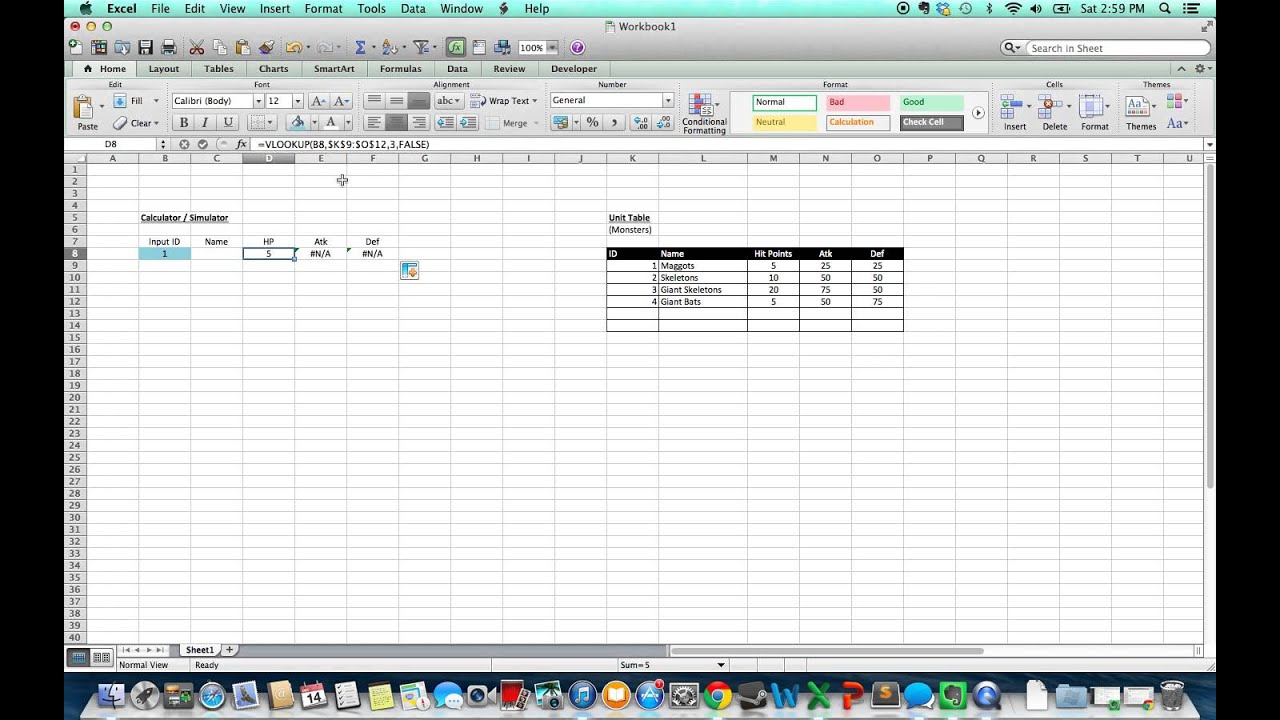Toggle center text horizontally
Screen dimensions: 1280x720
click(396, 122)
